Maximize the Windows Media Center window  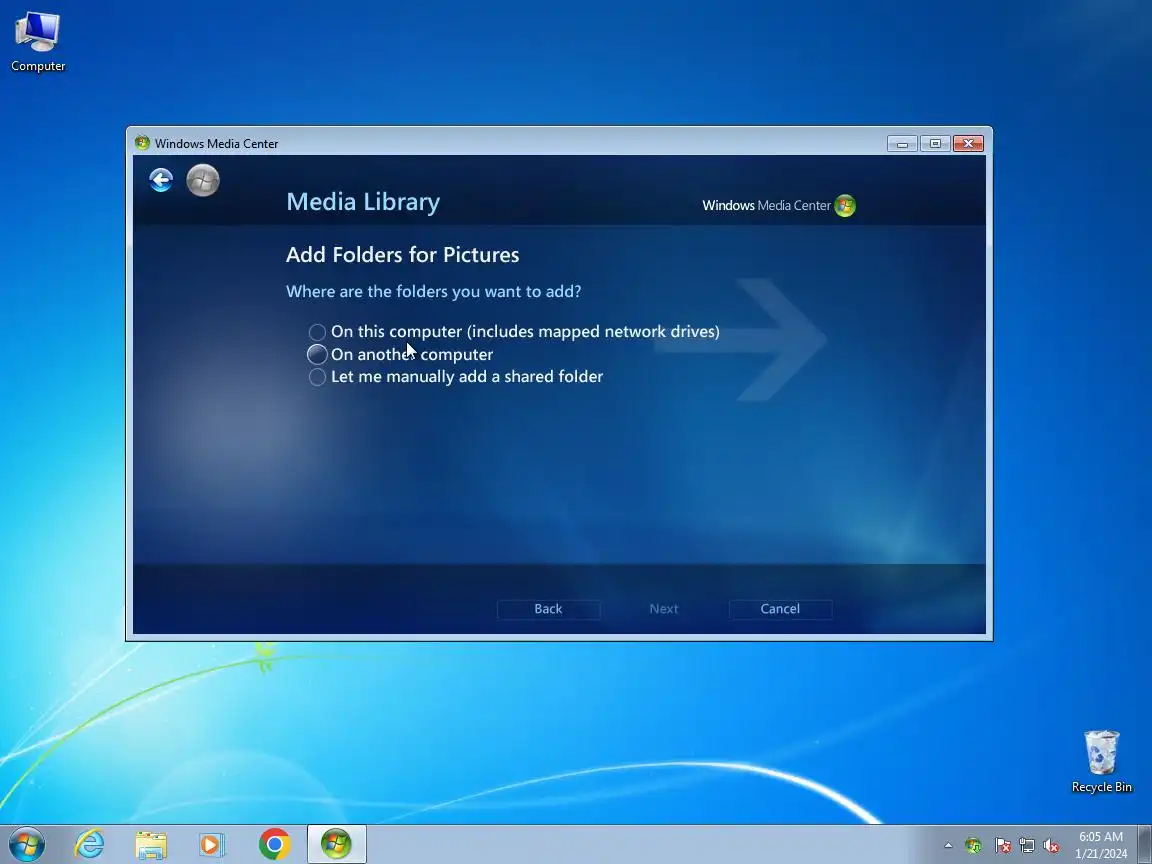(935, 144)
